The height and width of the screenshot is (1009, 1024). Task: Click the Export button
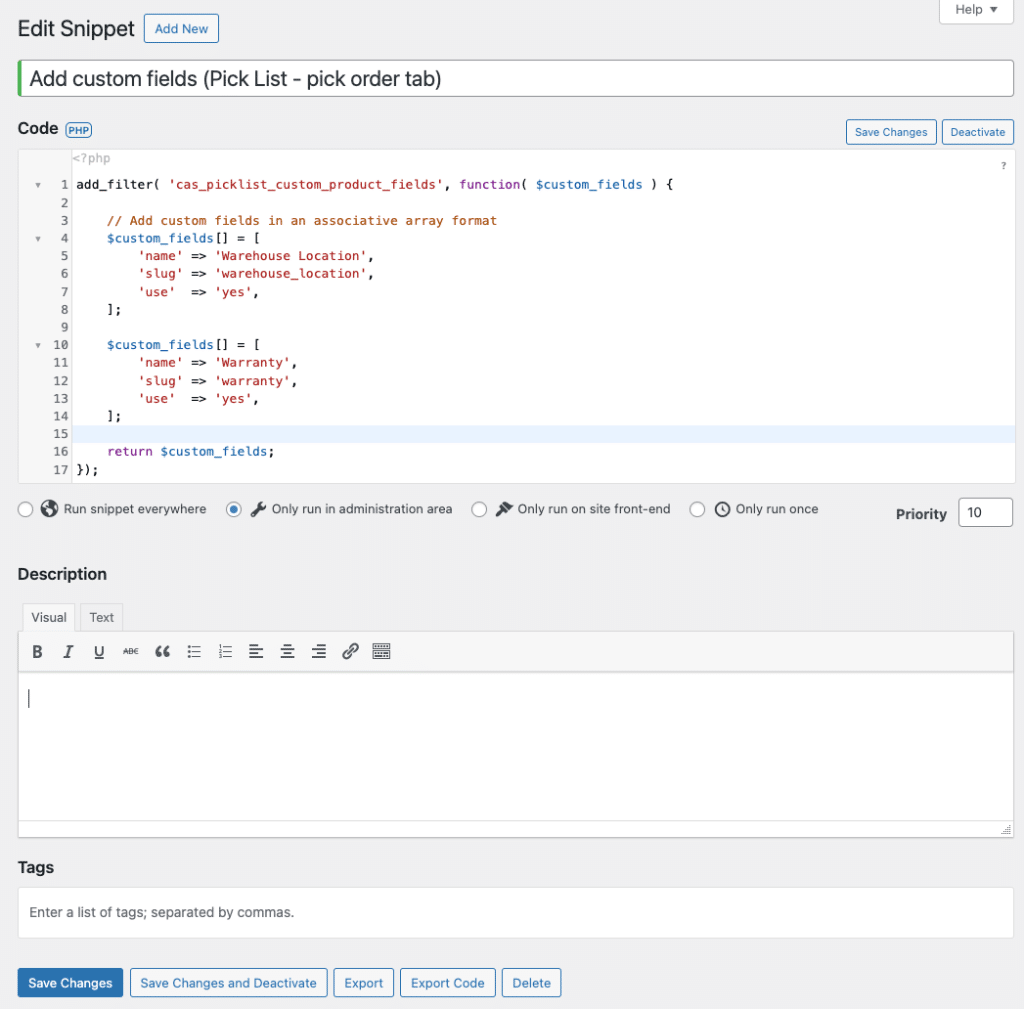click(x=364, y=983)
